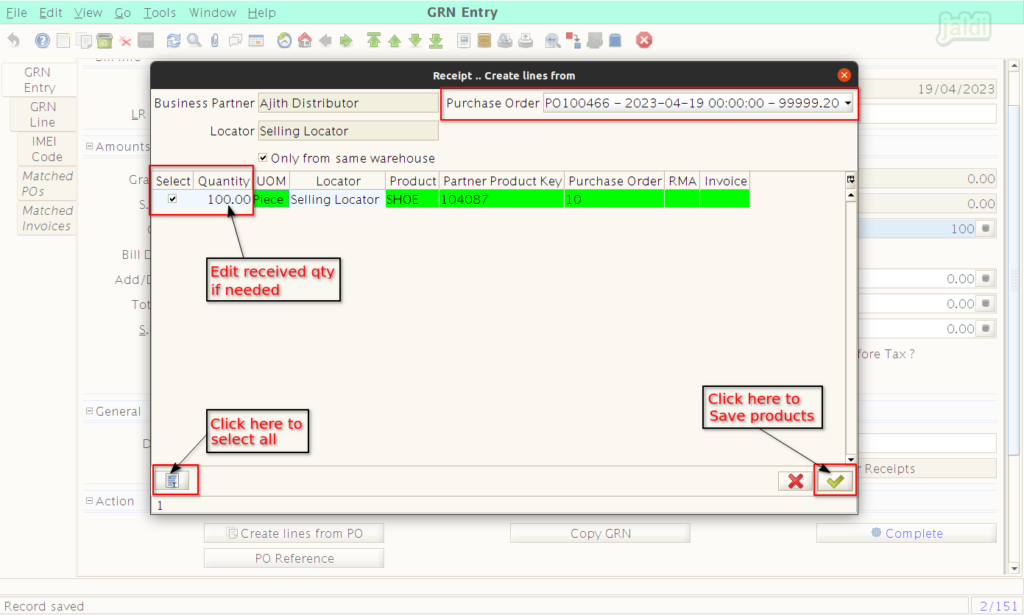This screenshot has height=615, width=1024.
Task: Click the Delete record trash icon
Action: (104, 40)
